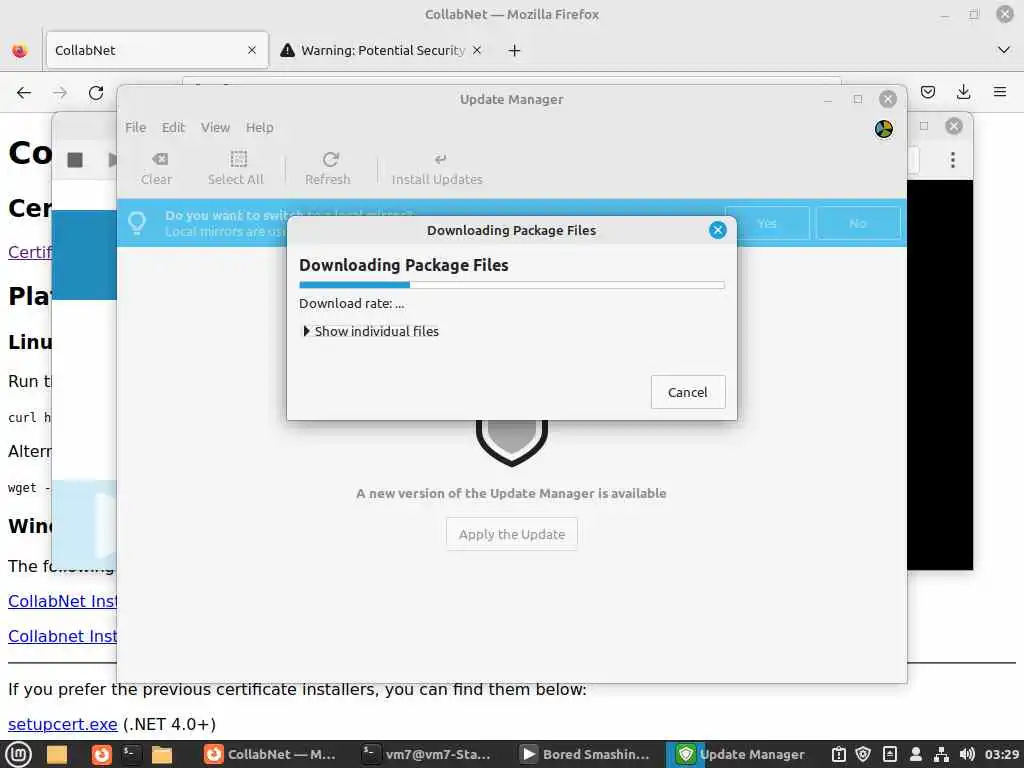Screen dimensions: 1024x768
Task: Close the Warning: Potential Security tab
Action: (x=477, y=50)
